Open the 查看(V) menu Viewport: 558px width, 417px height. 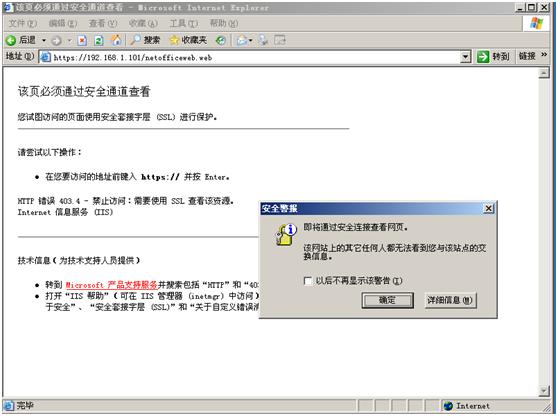click(x=103, y=23)
